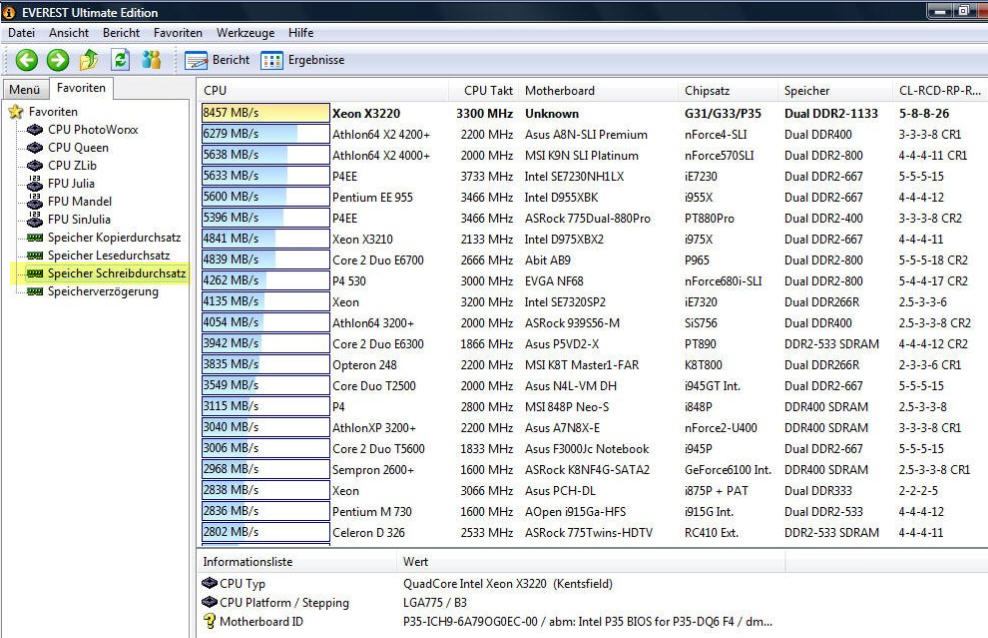Select Speicherverzögerung in the tree
Image resolution: width=988 pixels, height=638 pixels.
[x=103, y=292]
